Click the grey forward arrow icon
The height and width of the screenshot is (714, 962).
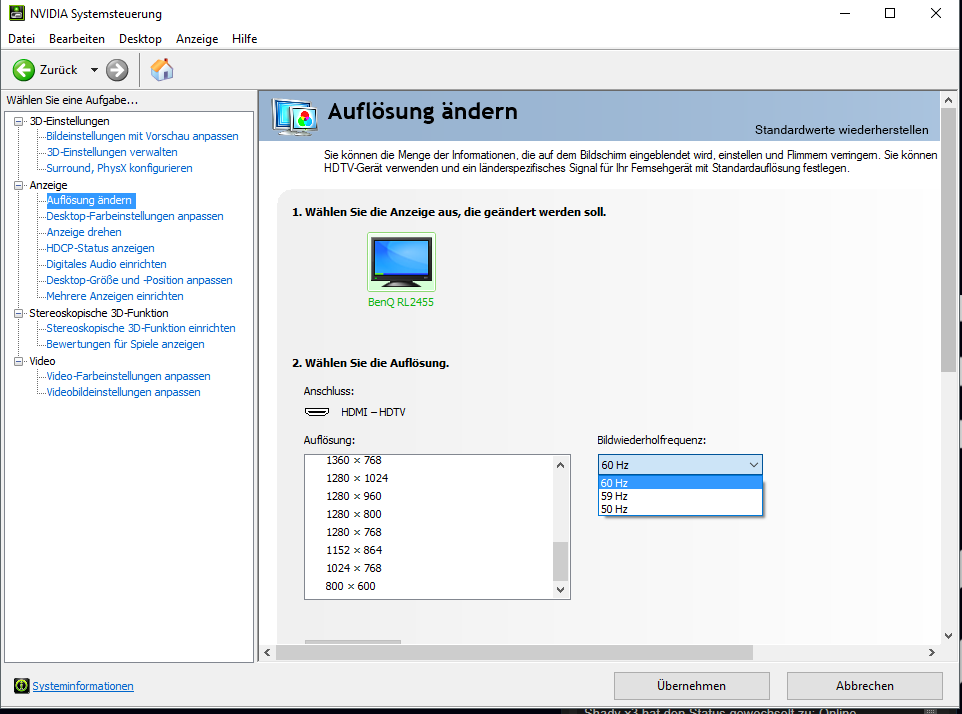click(x=117, y=70)
